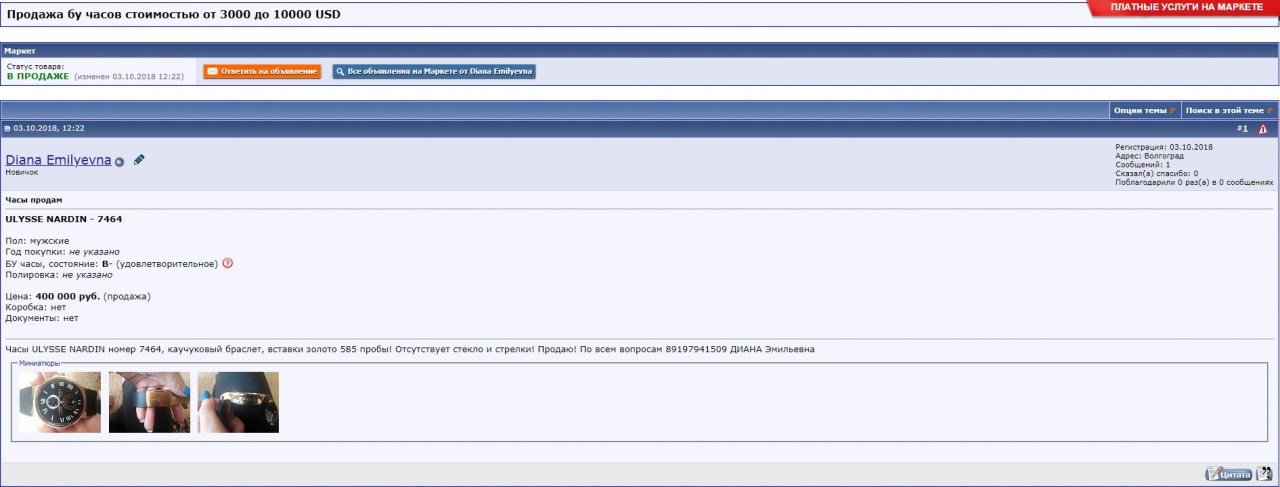The image size is (1280, 487).
Task: Expand the Опции темы dropdown menu
Action: tap(1144, 111)
